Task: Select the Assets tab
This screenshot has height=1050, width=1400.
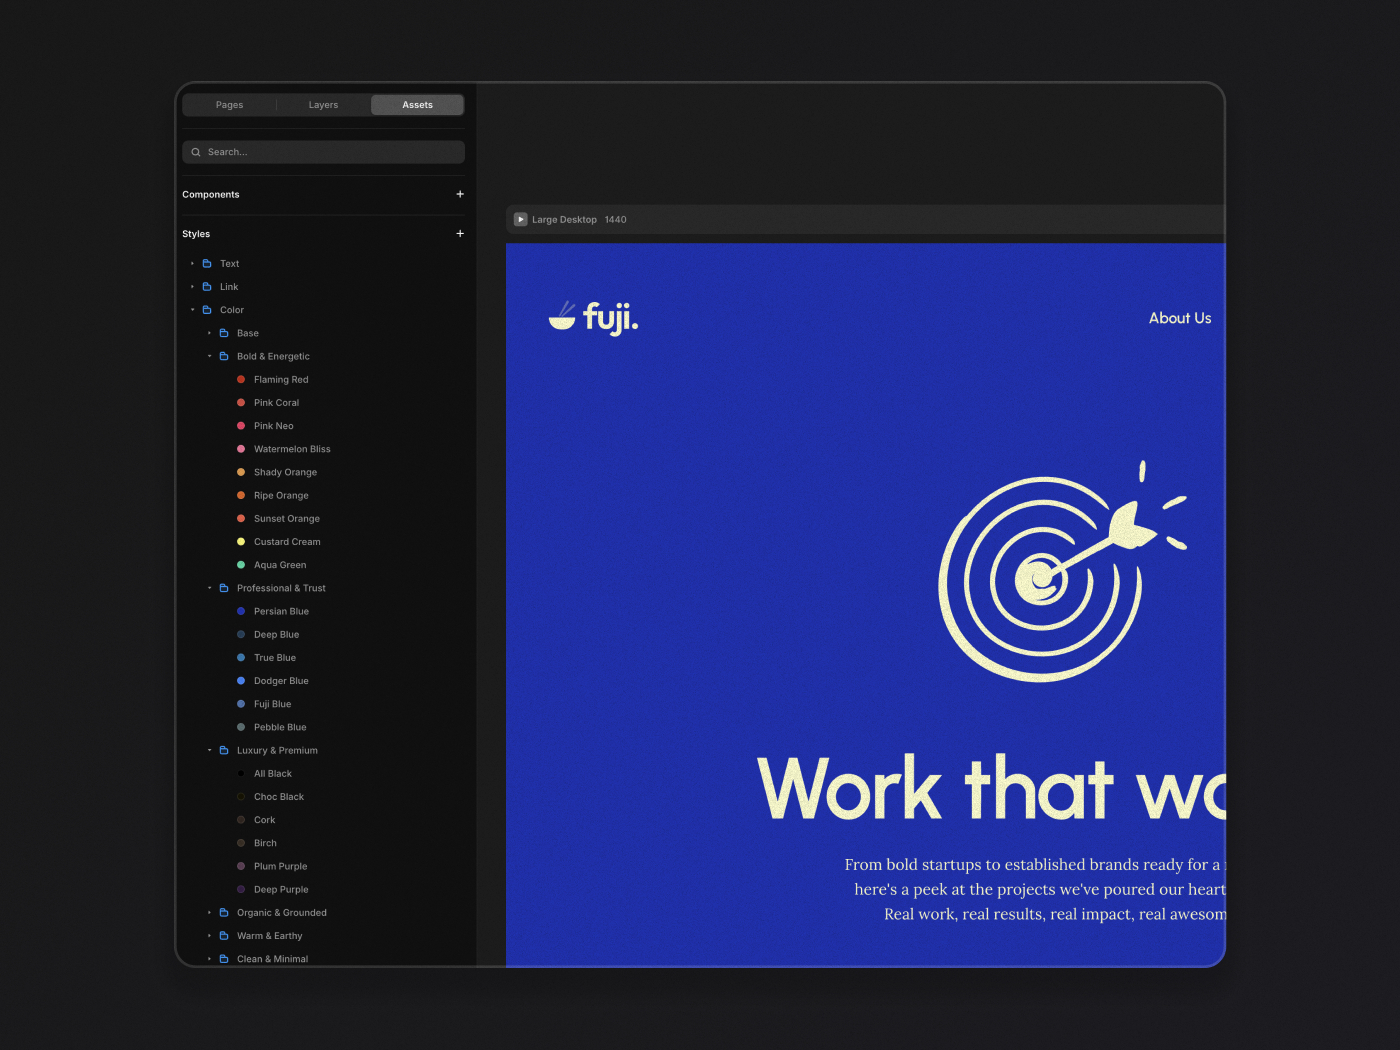Action: [x=417, y=105]
